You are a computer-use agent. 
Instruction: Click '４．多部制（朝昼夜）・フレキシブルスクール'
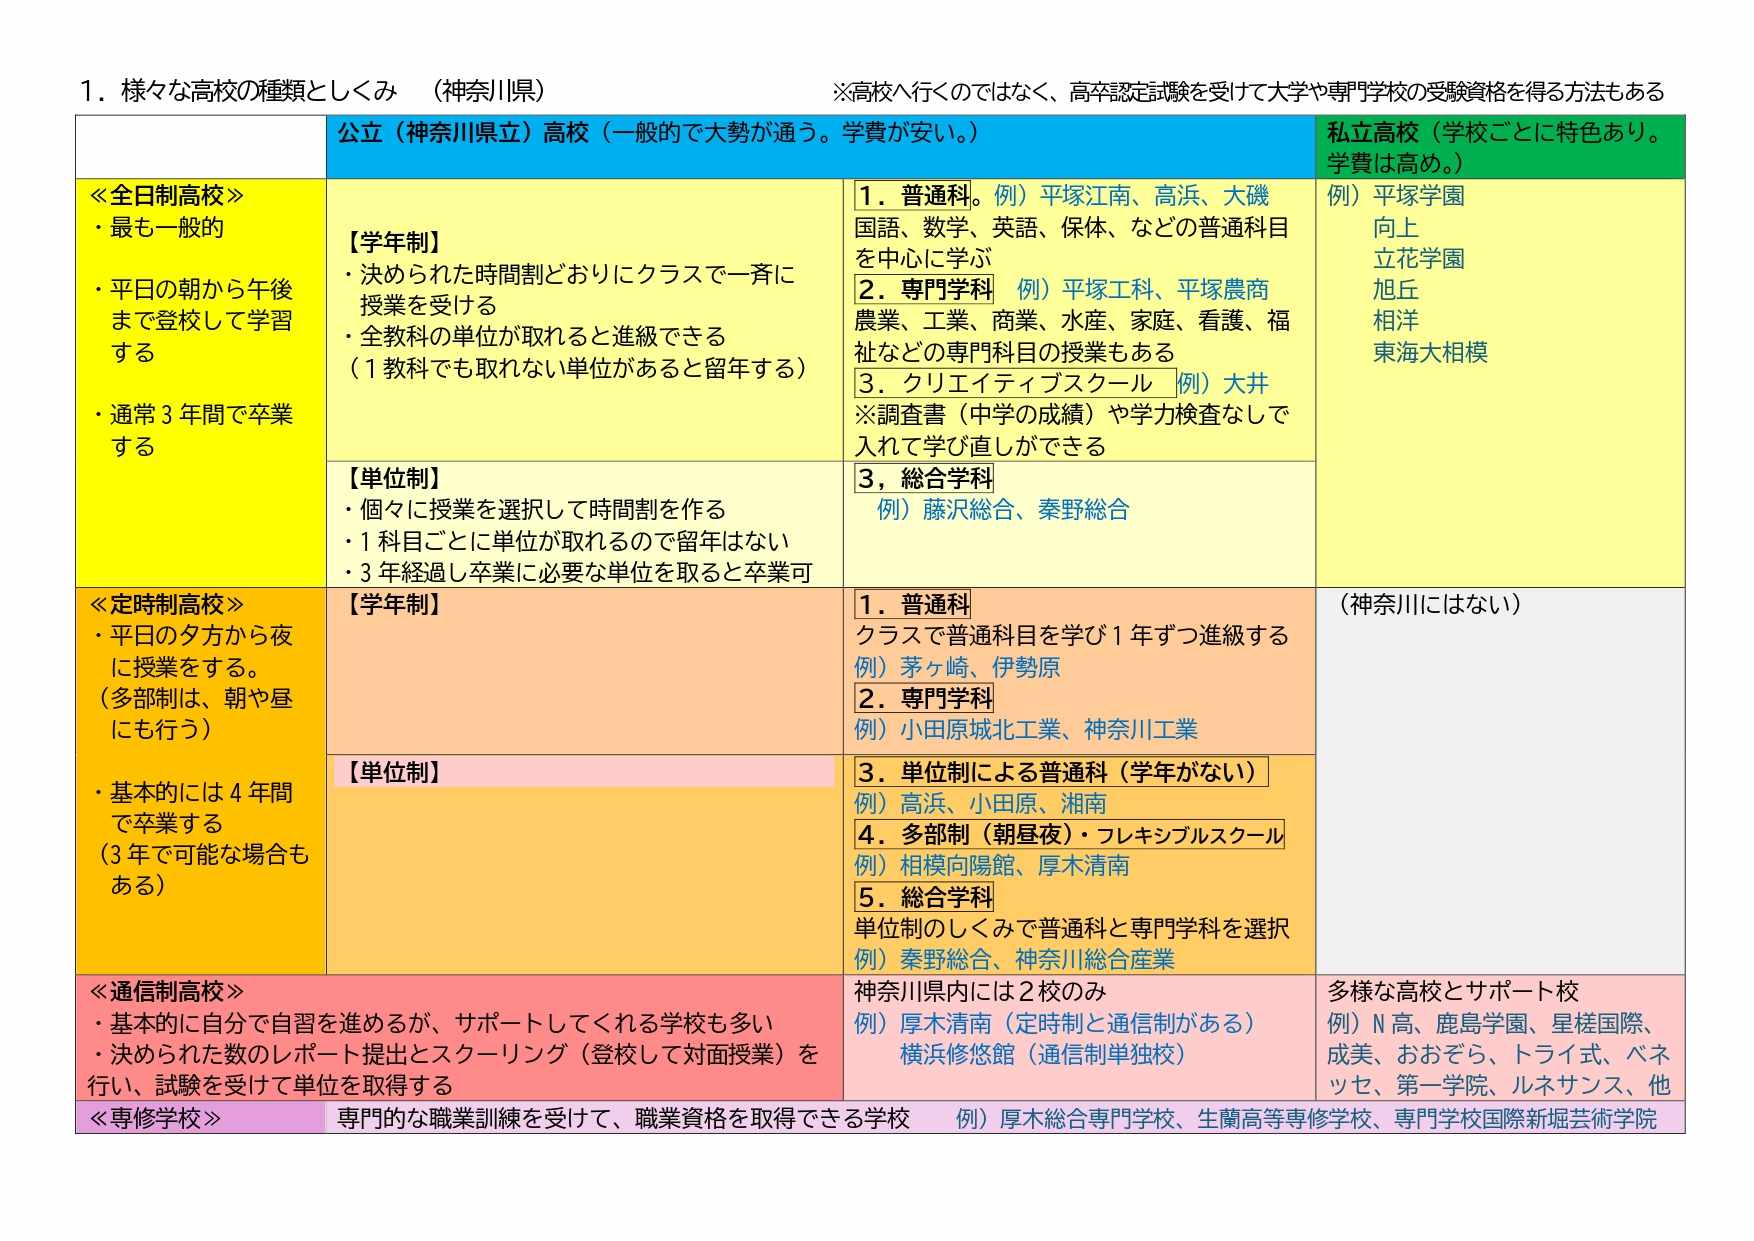click(x=1069, y=834)
